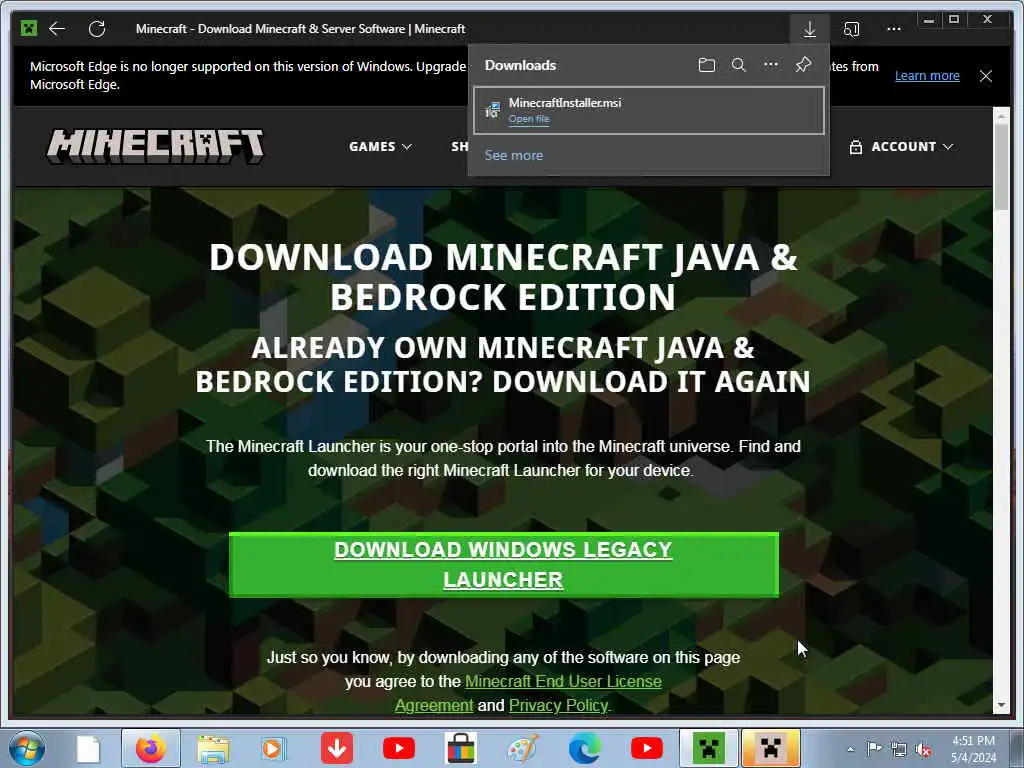The height and width of the screenshot is (768, 1024).
Task: Click the MinecraftInstaller.msi file icon
Action: tap(492, 110)
